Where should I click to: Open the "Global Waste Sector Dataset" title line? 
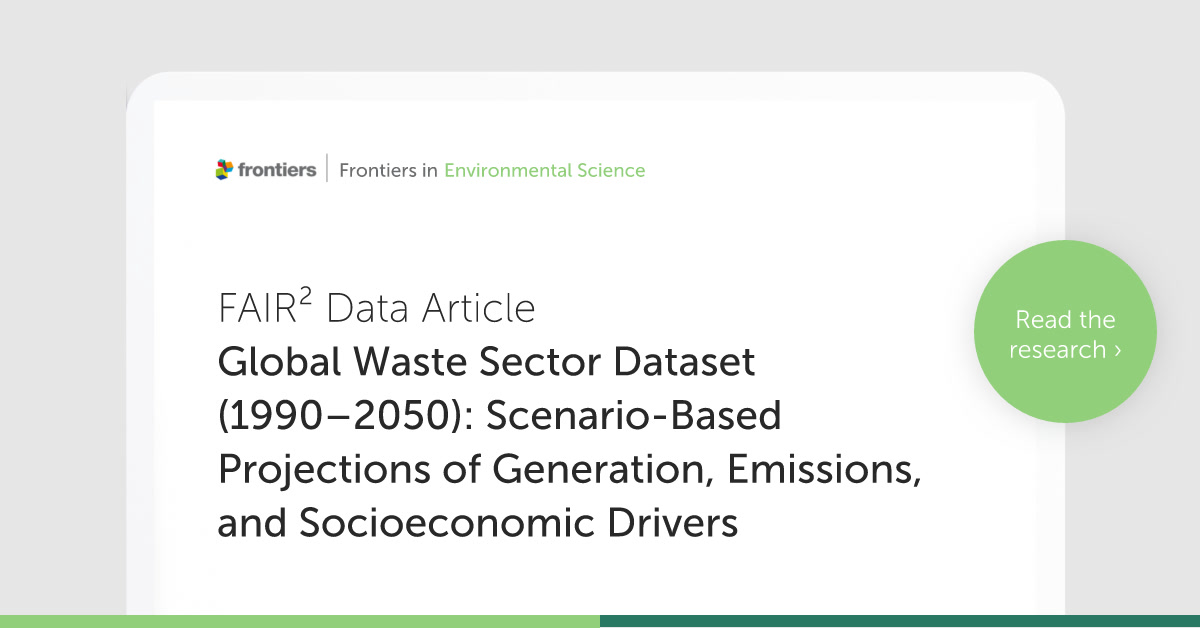coord(486,362)
